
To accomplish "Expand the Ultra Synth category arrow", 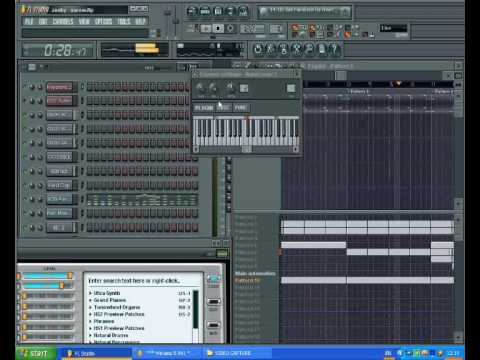I will pyautogui.click(x=90, y=293).
